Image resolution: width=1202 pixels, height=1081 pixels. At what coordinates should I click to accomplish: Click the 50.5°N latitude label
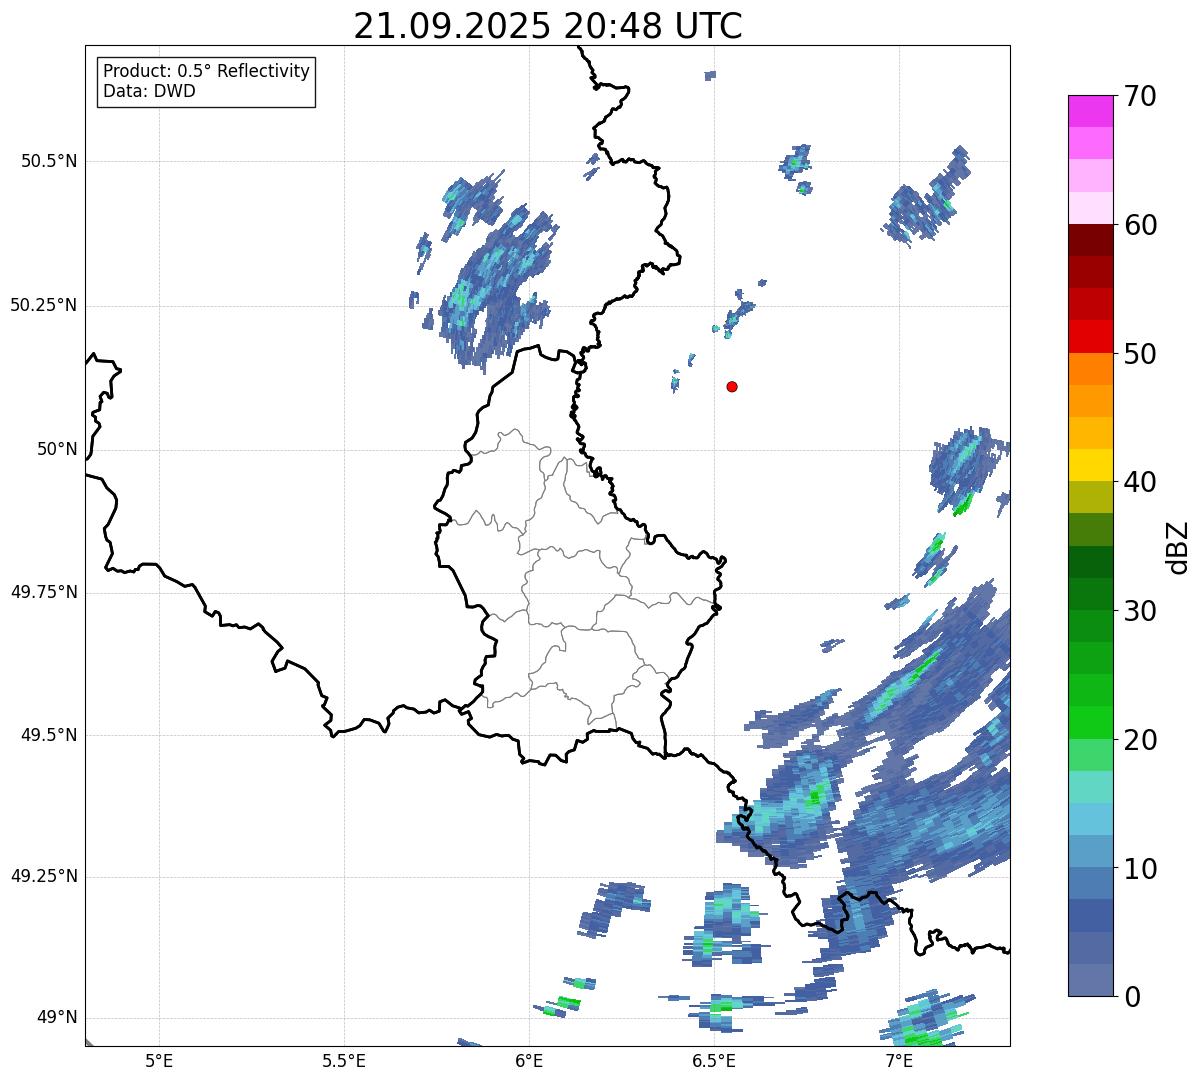[49, 161]
